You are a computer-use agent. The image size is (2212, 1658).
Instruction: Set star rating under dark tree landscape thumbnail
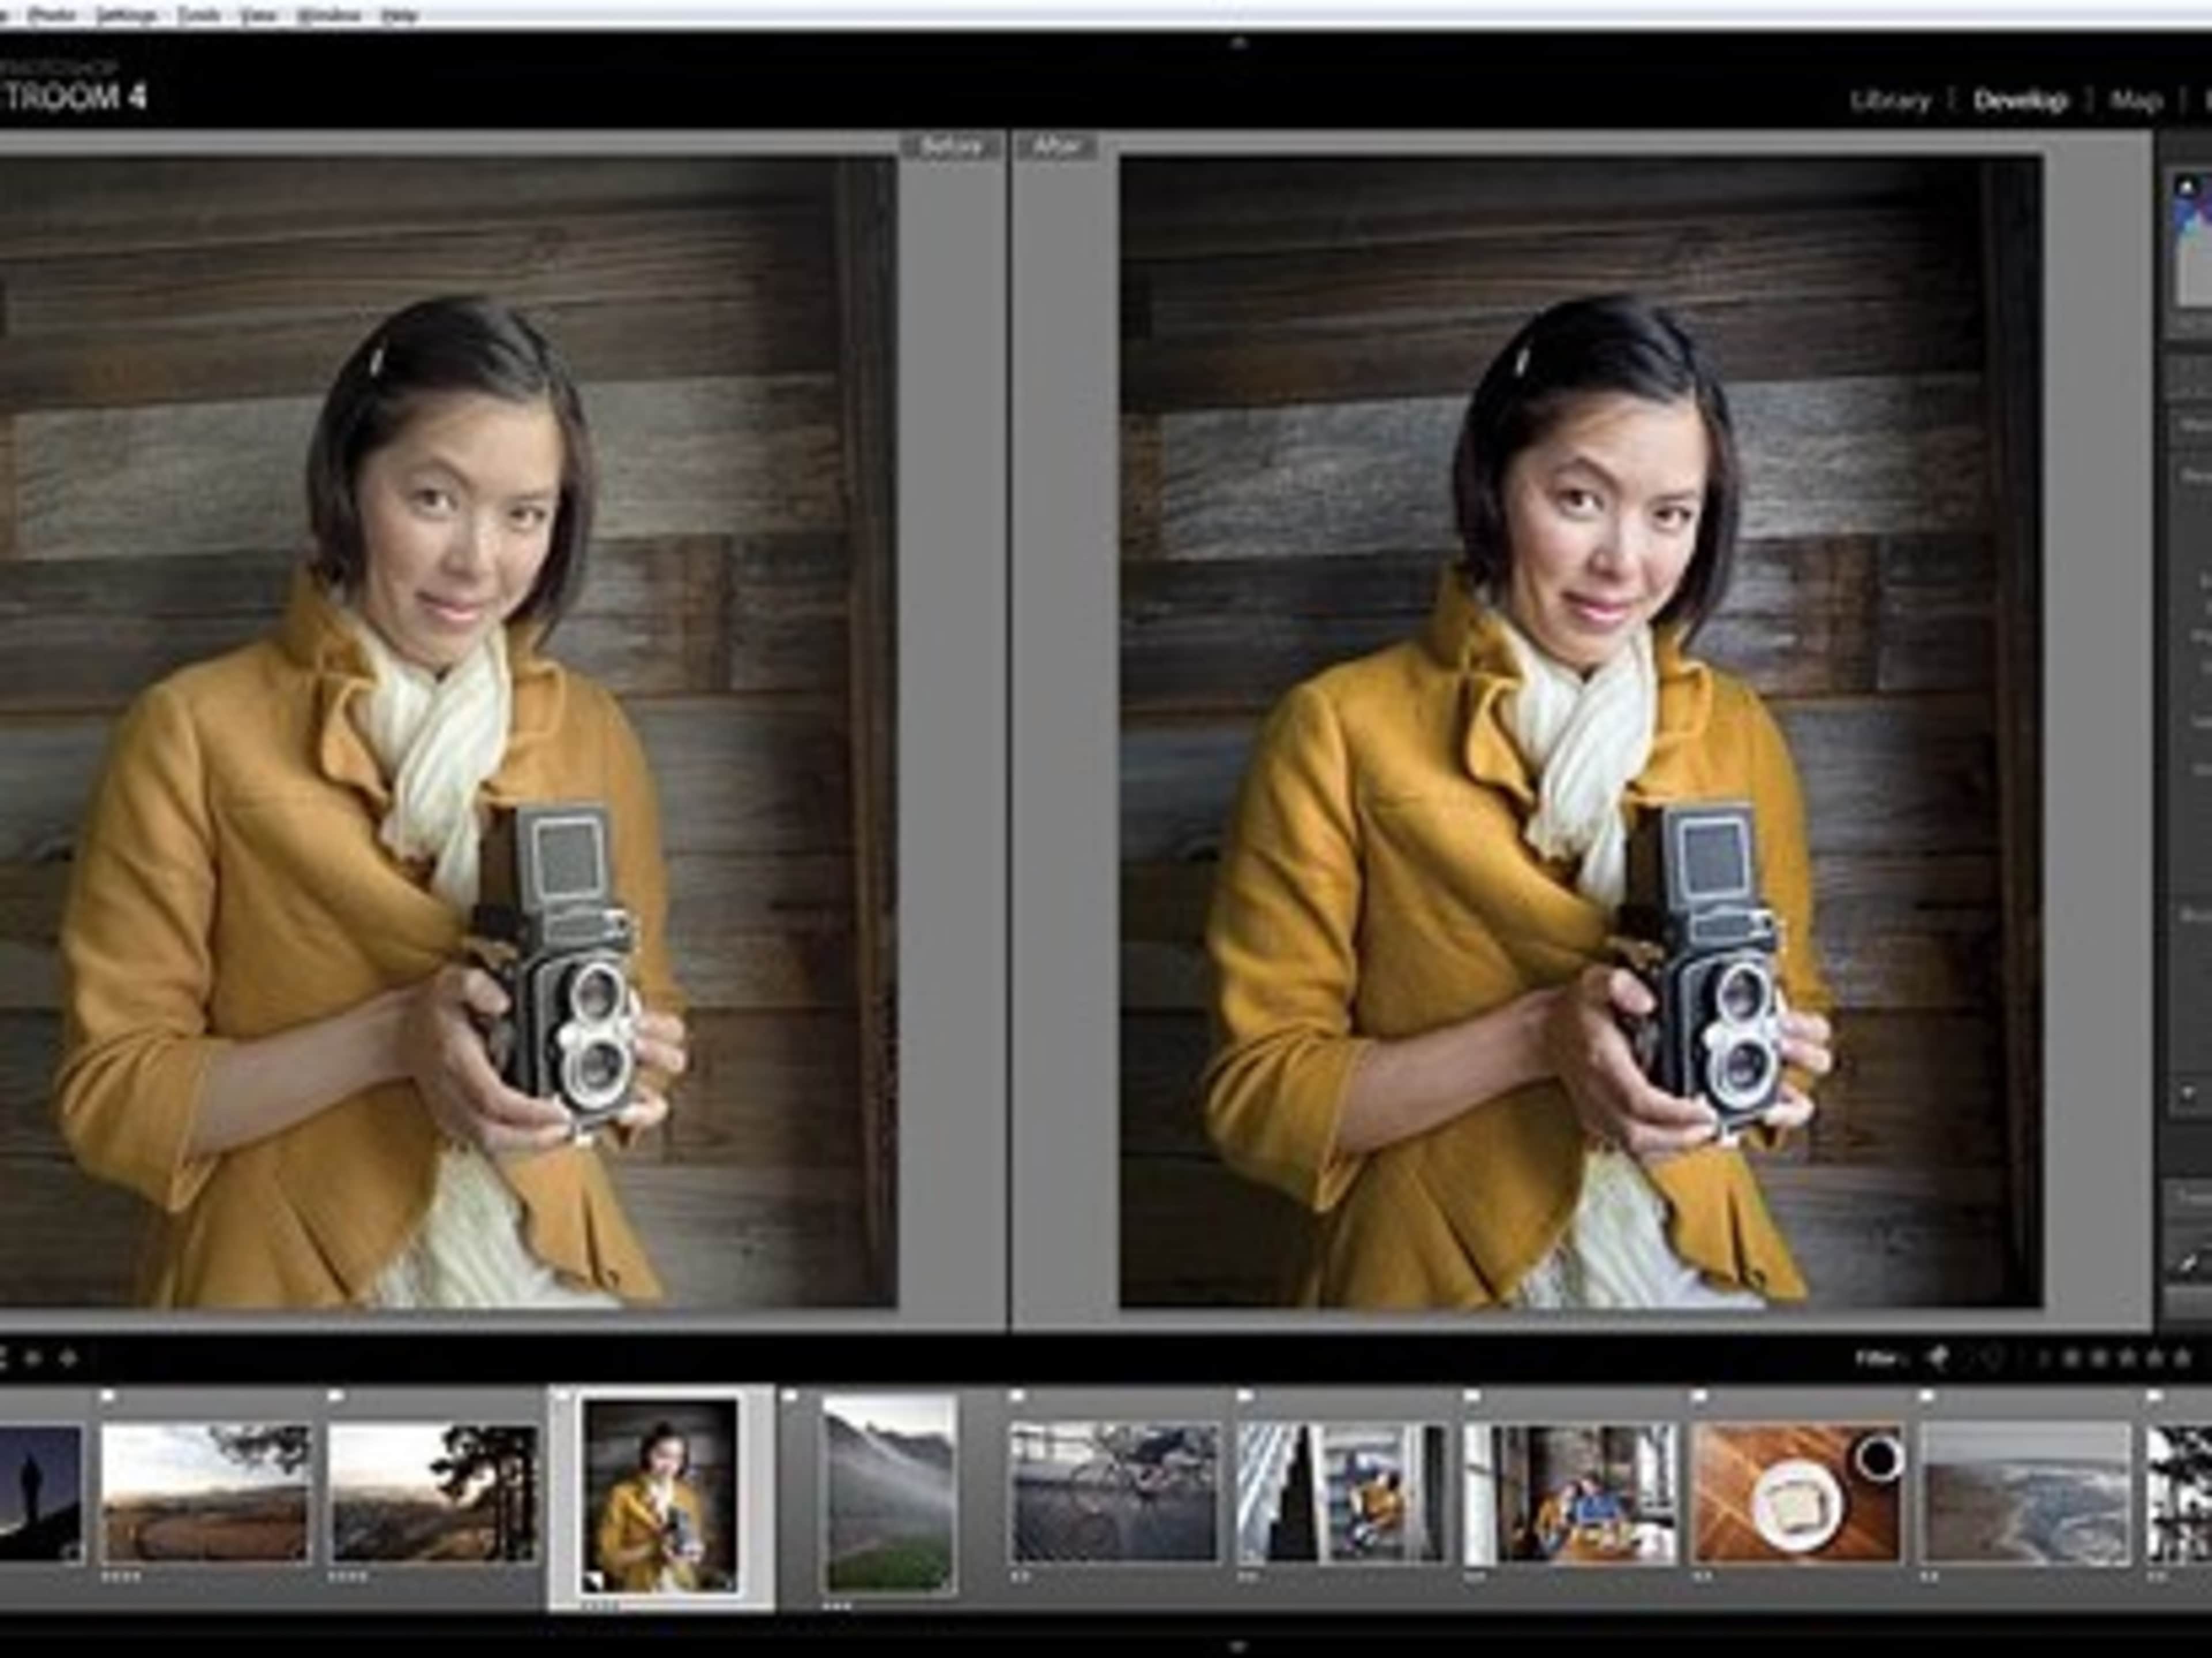point(349,1577)
